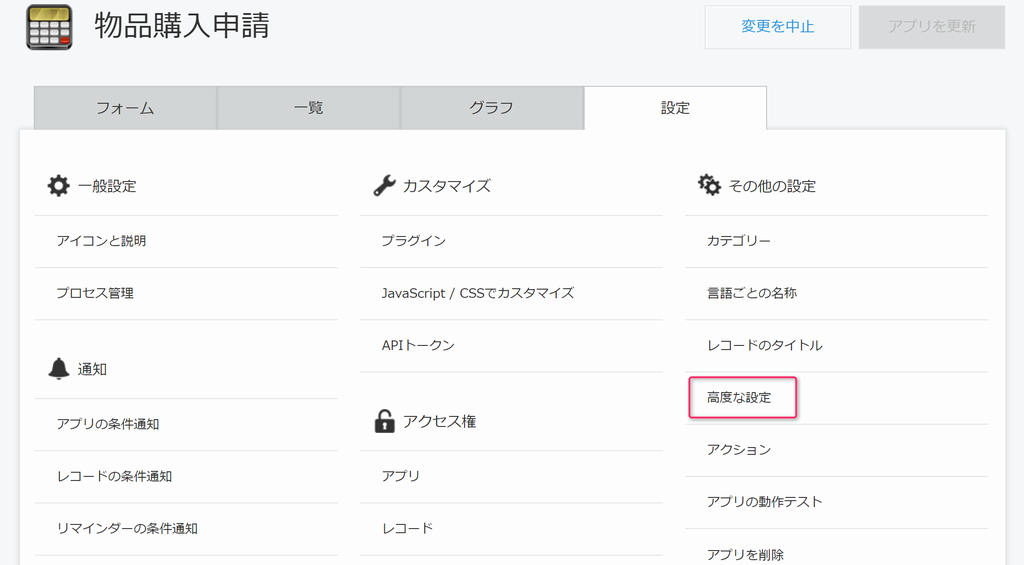Click the アクセス権 section heading
Viewport: 1024px width, 565px height.
click(x=440, y=421)
